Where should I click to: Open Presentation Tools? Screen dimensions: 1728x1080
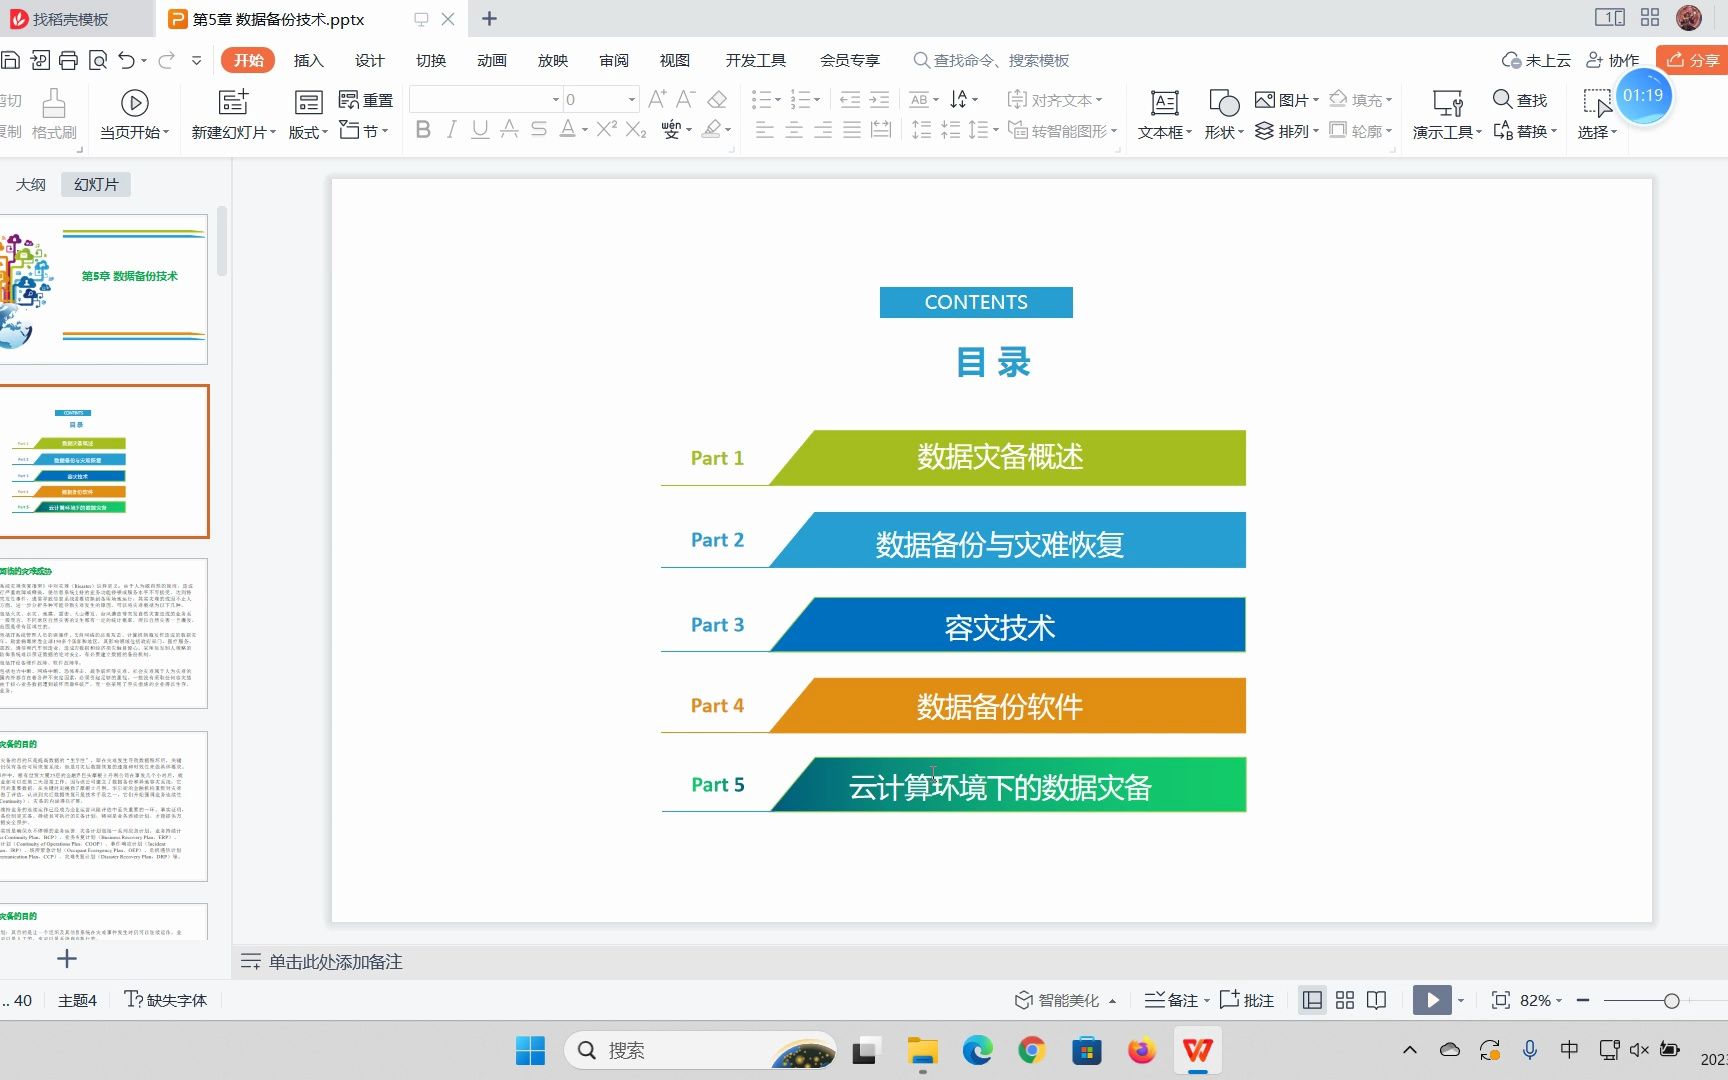pyautogui.click(x=1447, y=113)
